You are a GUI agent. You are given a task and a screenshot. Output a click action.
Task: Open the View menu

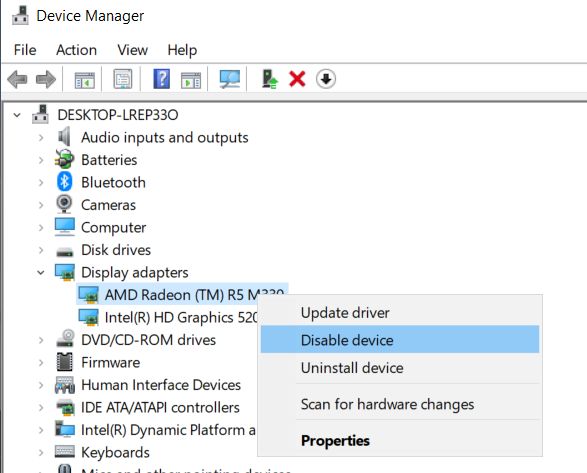click(133, 50)
